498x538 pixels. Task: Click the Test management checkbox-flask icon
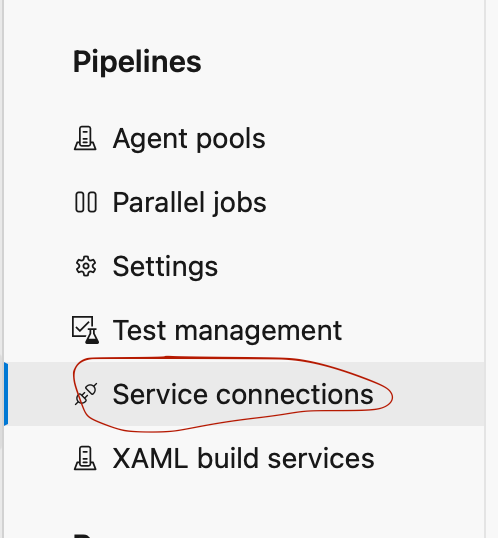click(86, 330)
